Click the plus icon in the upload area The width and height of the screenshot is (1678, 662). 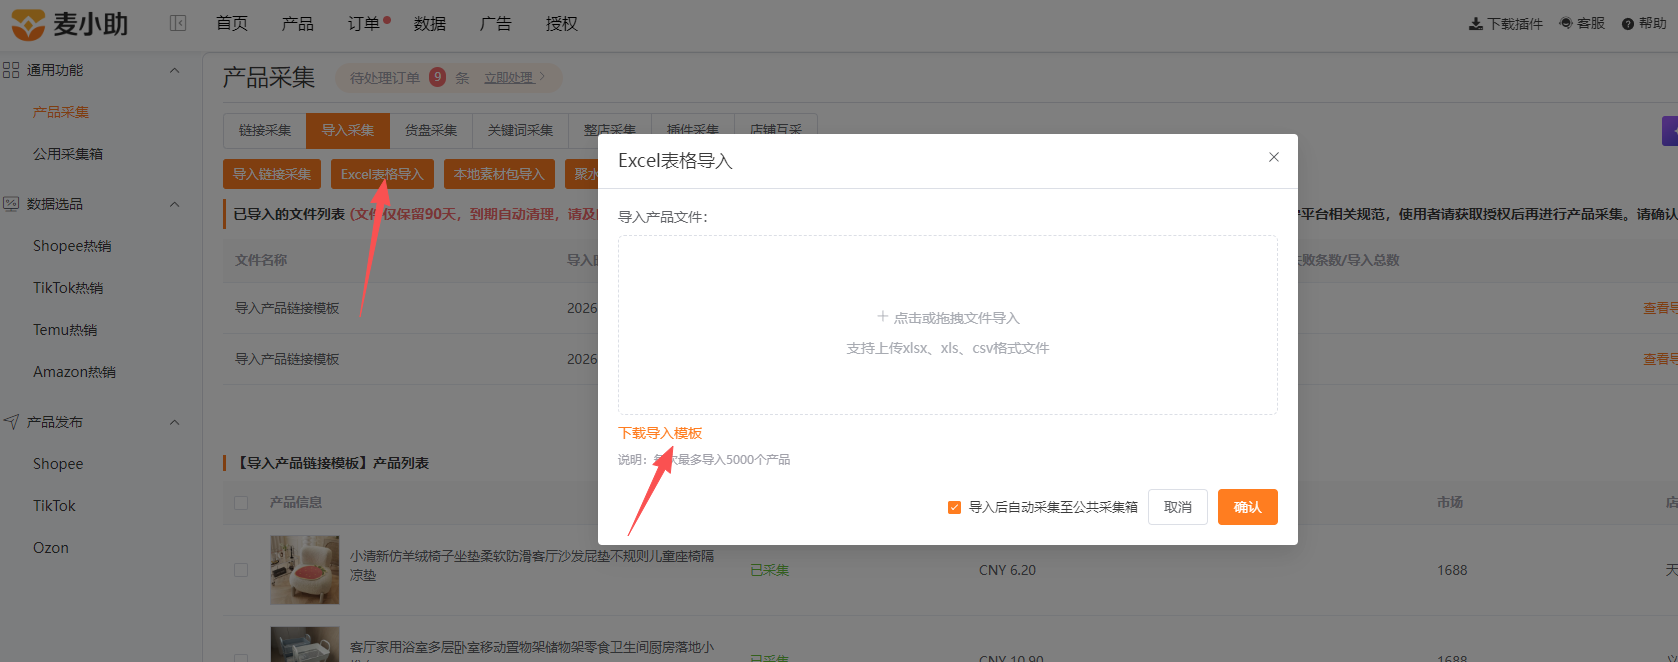(882, 317)
